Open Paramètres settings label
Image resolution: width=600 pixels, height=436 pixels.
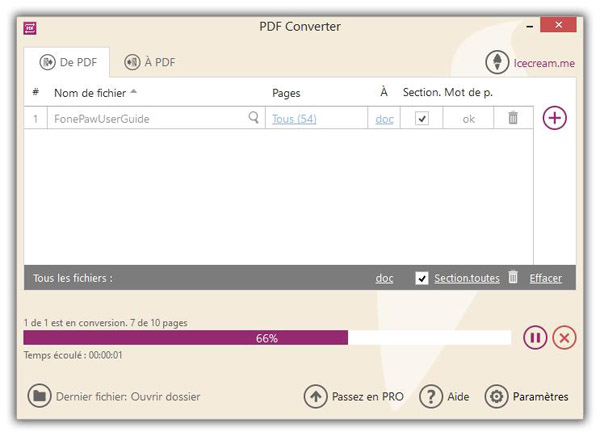(540, 397)
